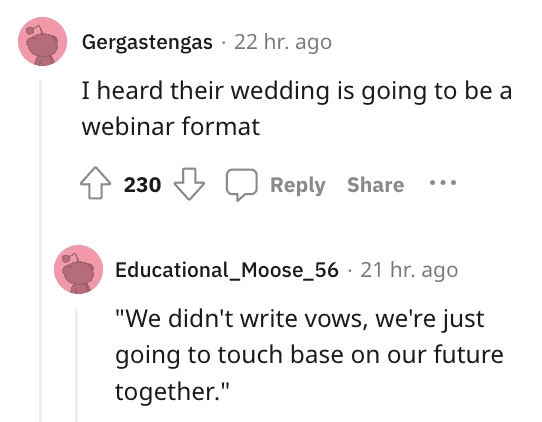Click the 22 hr. ago timestamp

[283, 42]
